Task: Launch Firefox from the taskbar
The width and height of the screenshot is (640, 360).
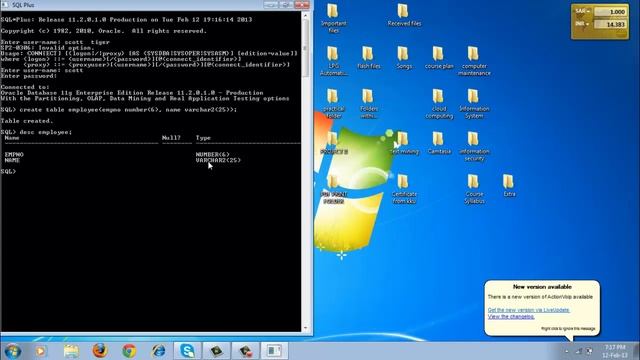Action: tap(100, 351)
